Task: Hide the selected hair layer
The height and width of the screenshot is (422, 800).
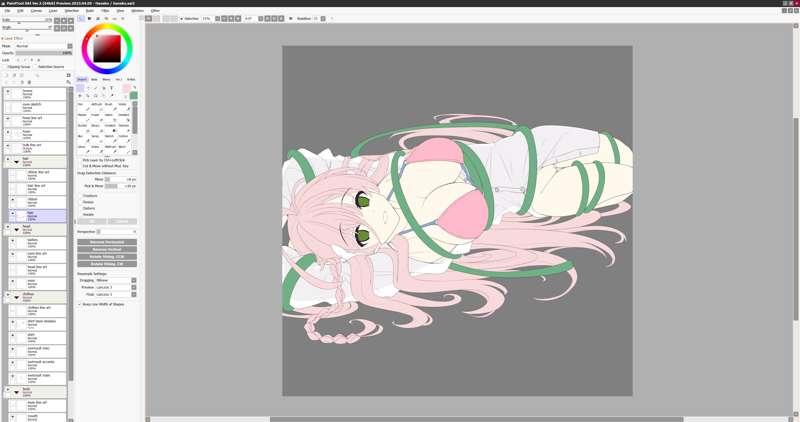Action: click(x=13, y=213)
